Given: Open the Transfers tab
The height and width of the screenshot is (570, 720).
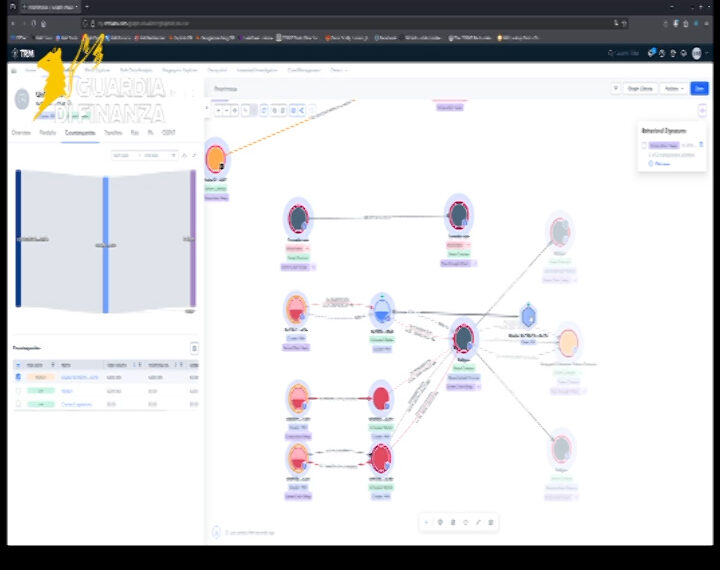Looking at the screenshot, I should tap(113, 133).
